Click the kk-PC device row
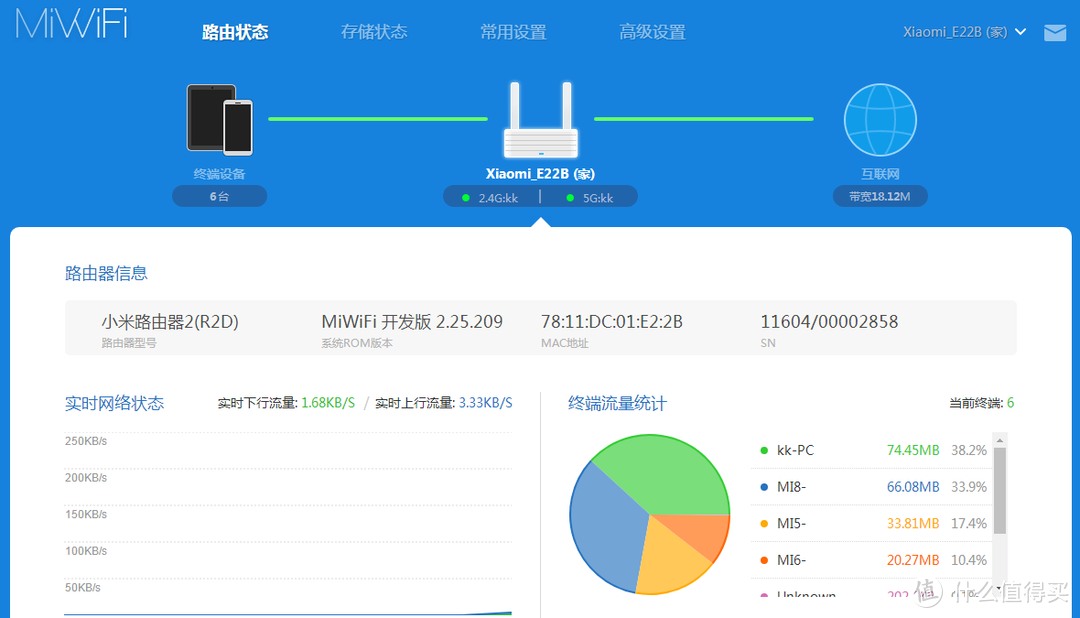 [871, 450]
